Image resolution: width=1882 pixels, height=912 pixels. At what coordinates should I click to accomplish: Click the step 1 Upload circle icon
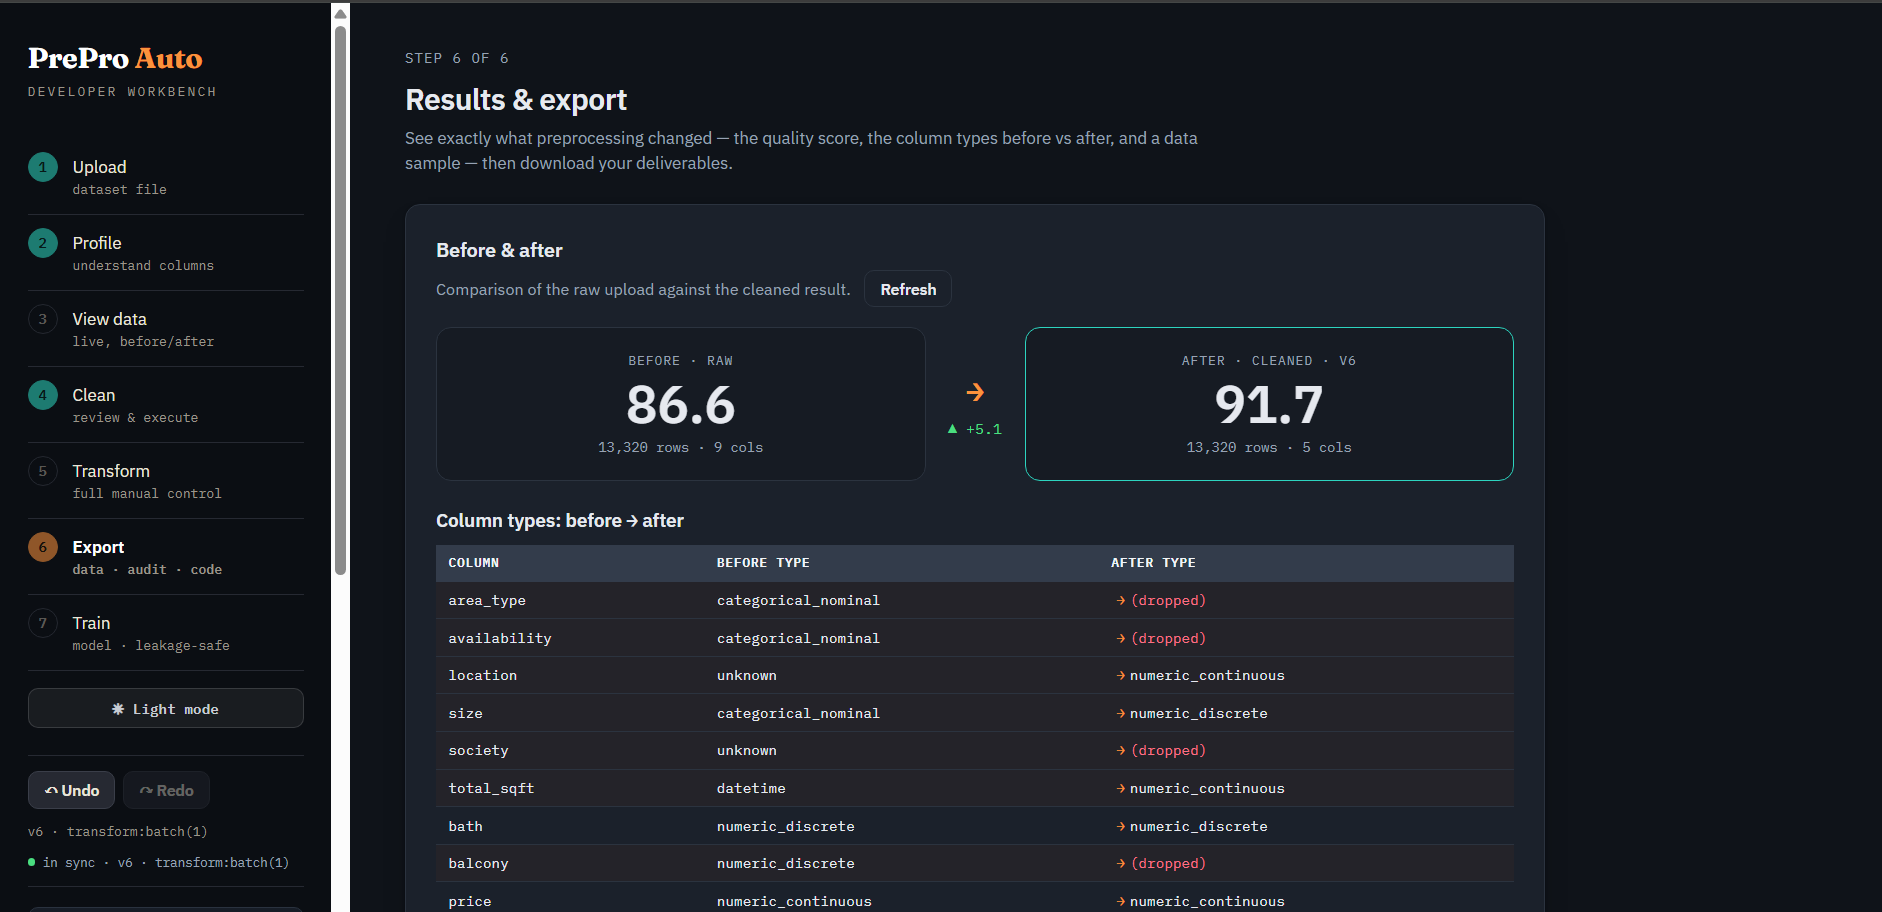(43, 167)
